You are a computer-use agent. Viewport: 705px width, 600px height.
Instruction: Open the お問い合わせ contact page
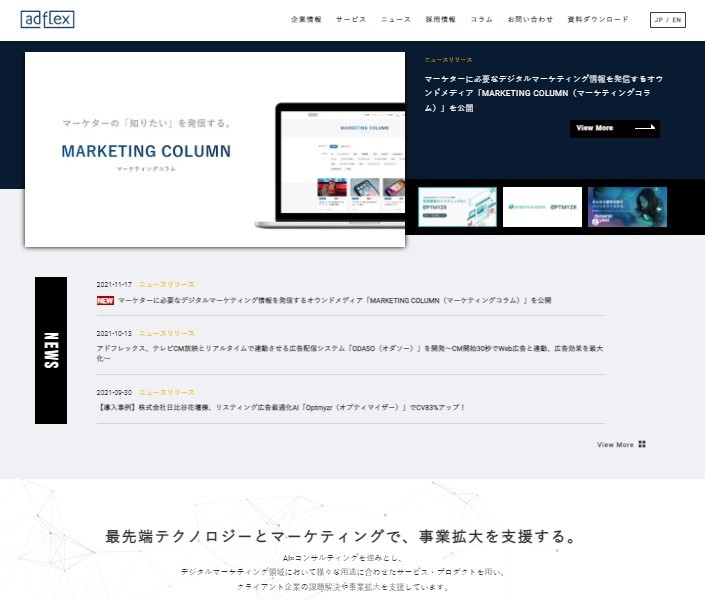530,19
